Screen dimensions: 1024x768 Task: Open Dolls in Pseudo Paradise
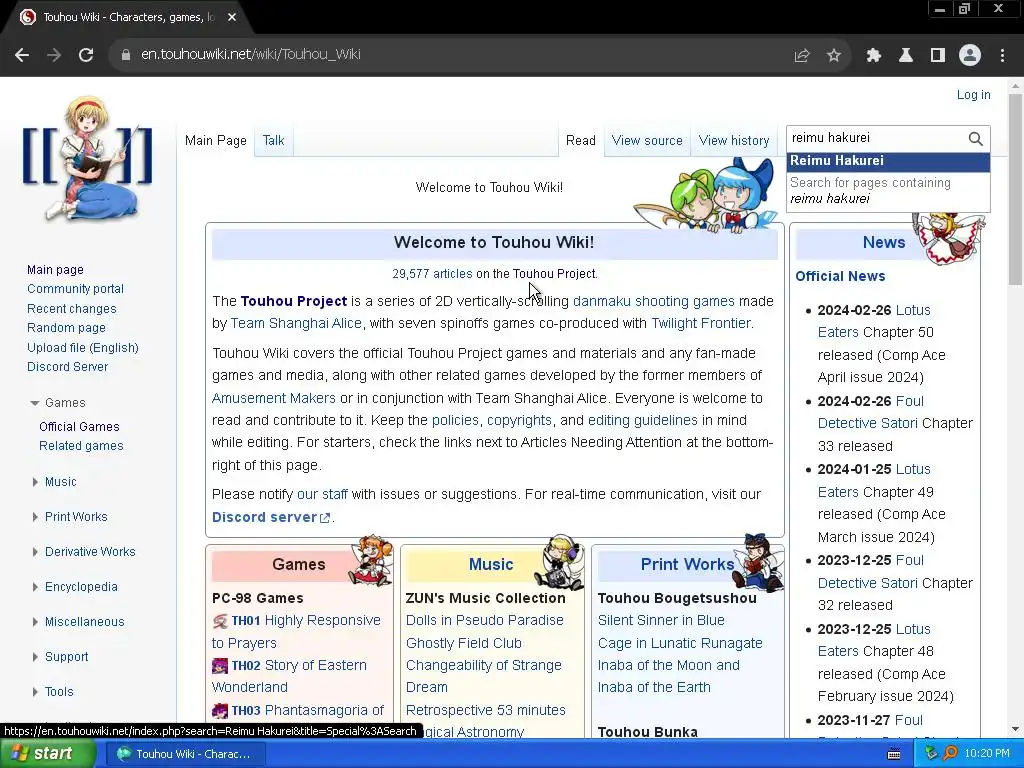coord(485,620)
